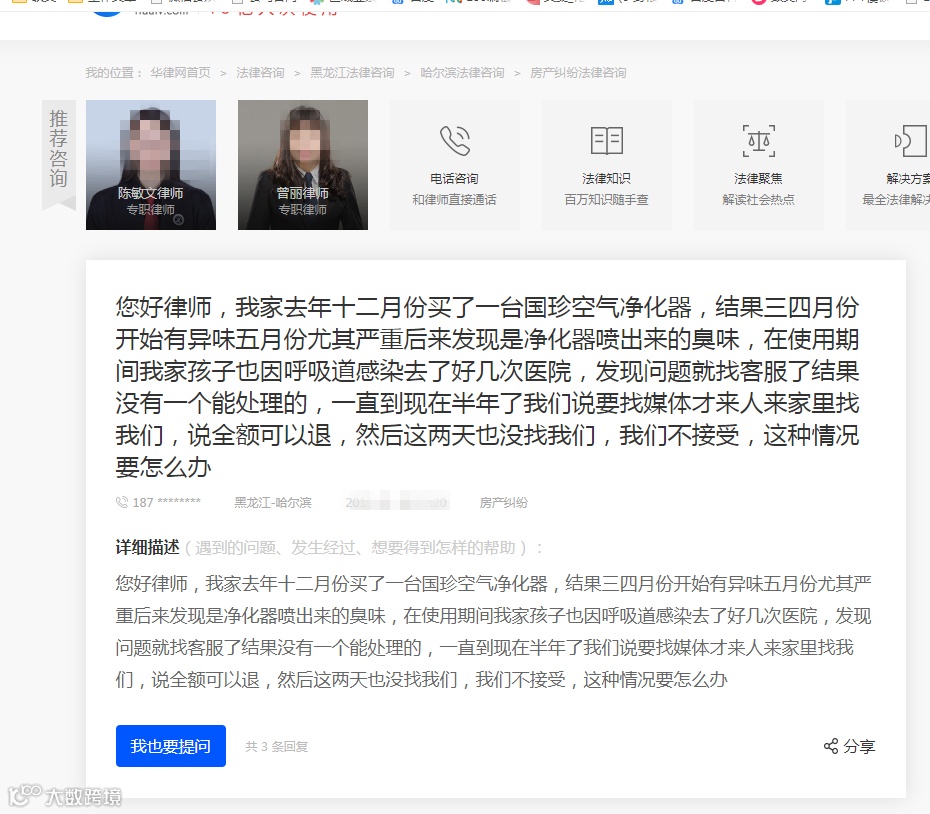Click the 详细描述 heading
Image resolution: width=930 pixels, height=814 pixels.
coord(148,547)
